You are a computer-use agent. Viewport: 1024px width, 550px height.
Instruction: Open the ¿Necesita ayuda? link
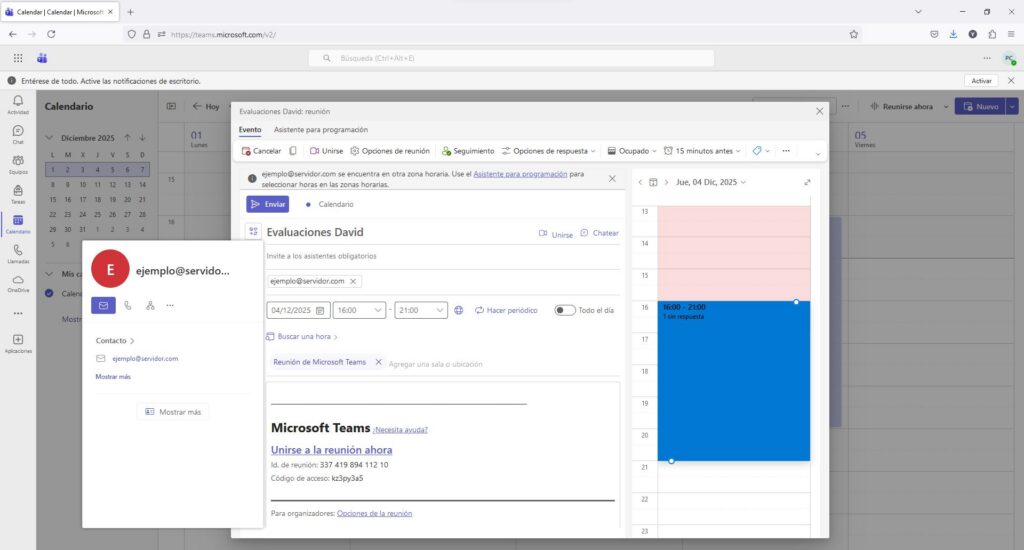pyautogui.click(x=400, y=430)
